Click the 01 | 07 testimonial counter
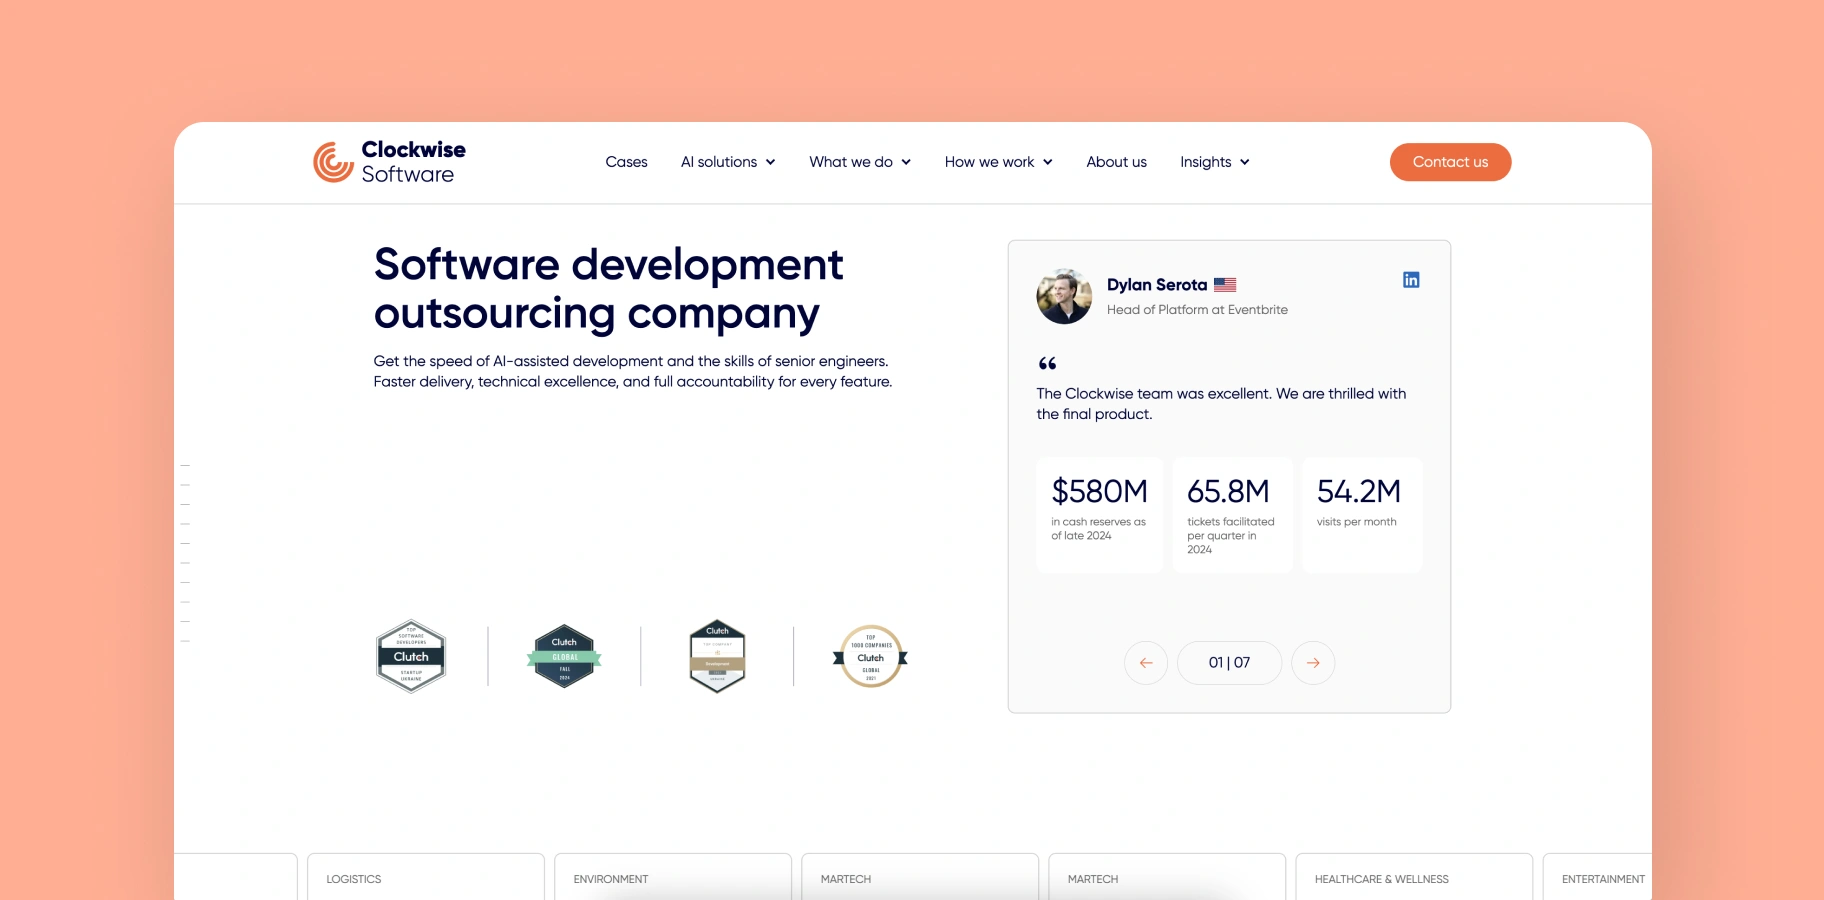 tap(1229, 663)
